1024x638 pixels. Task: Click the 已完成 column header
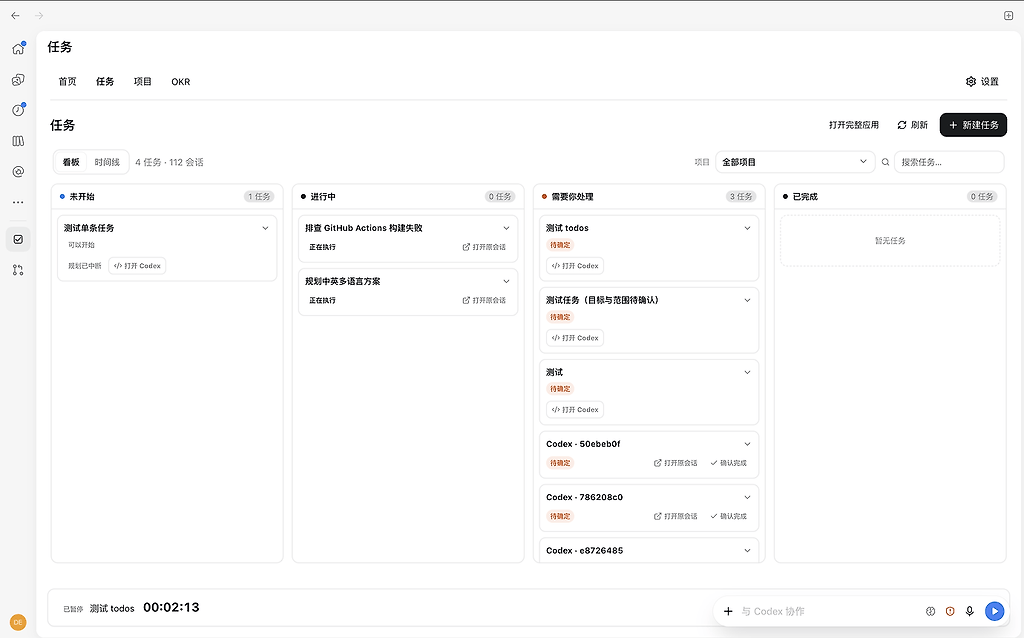click(x=890, y=197)
